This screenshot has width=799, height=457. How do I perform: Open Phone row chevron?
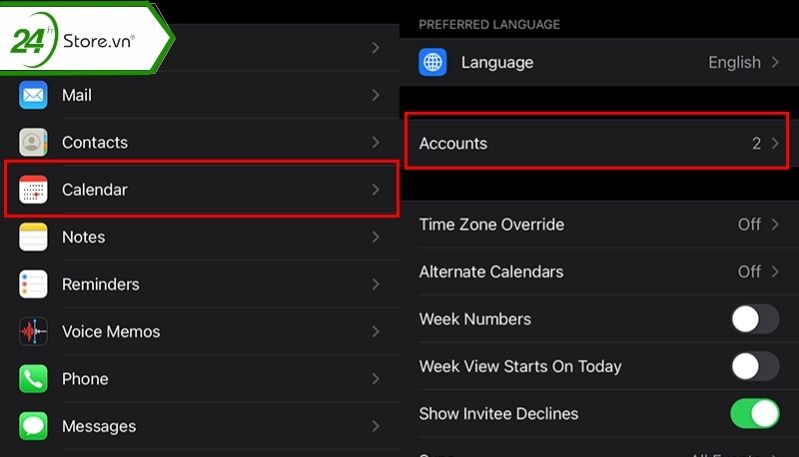[x=376, y=379]
